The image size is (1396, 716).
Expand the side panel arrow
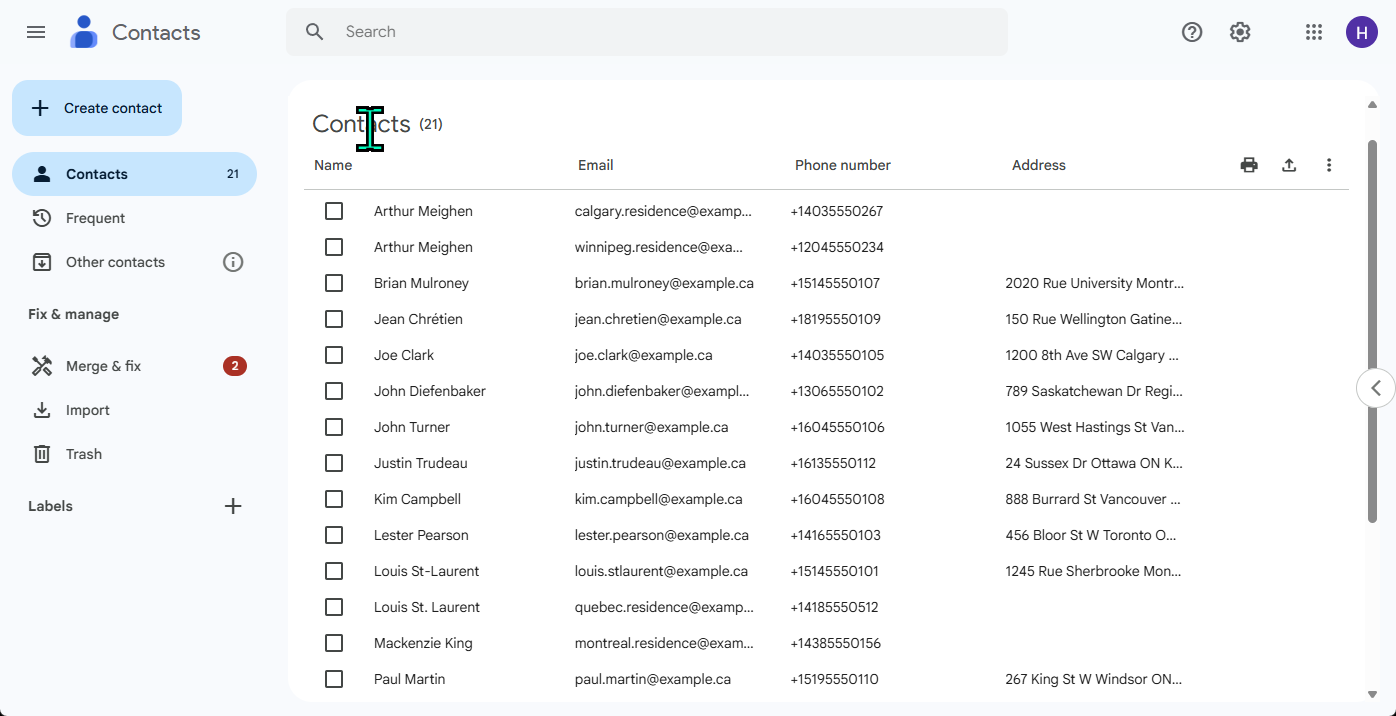point(1376,388)
